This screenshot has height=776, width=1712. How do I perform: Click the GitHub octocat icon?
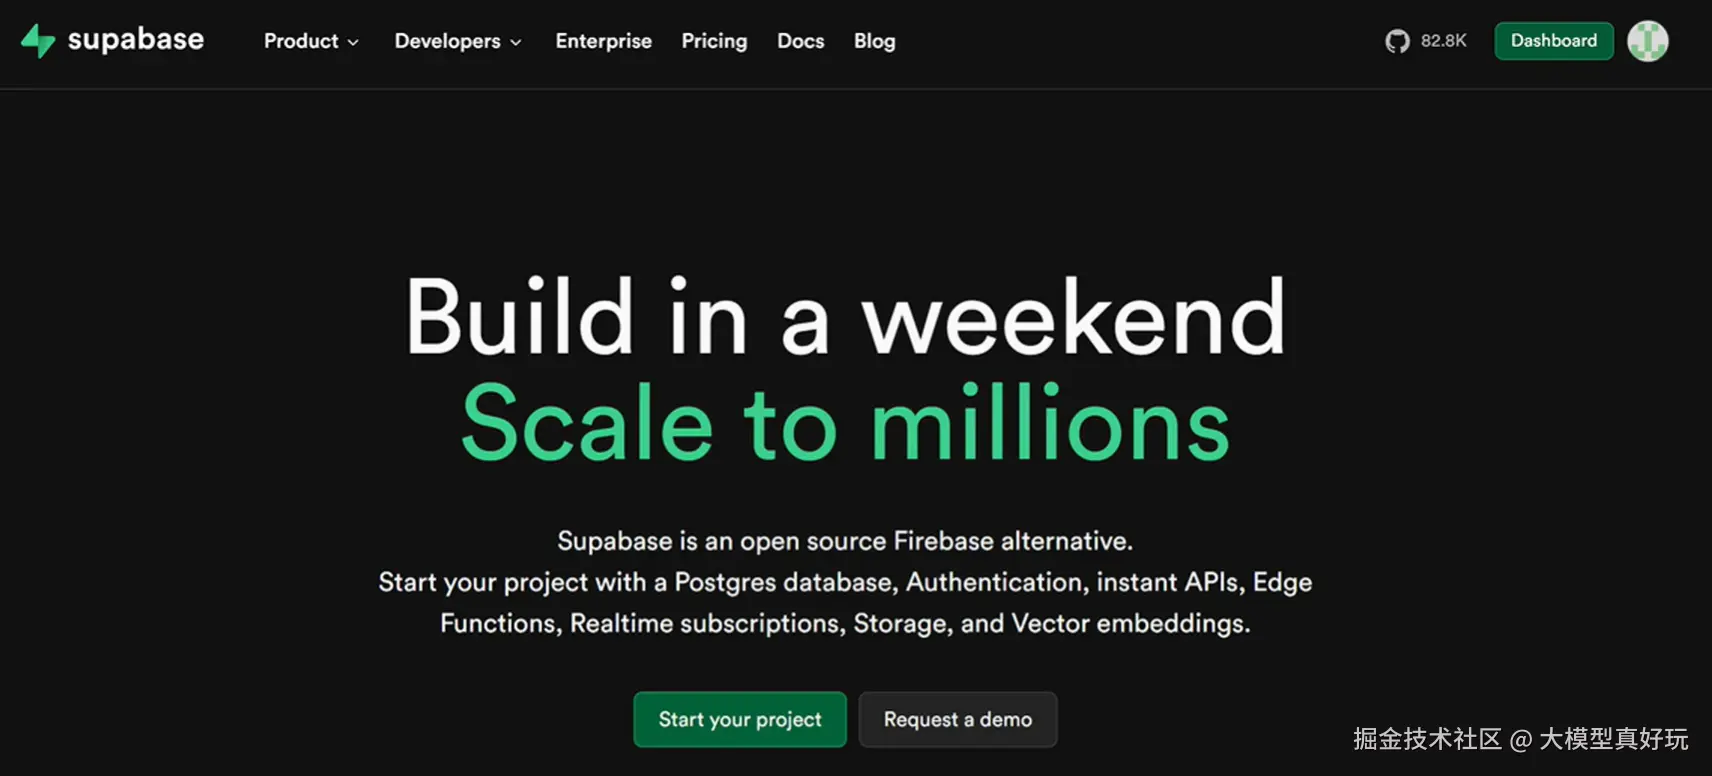click(1397, 41)
